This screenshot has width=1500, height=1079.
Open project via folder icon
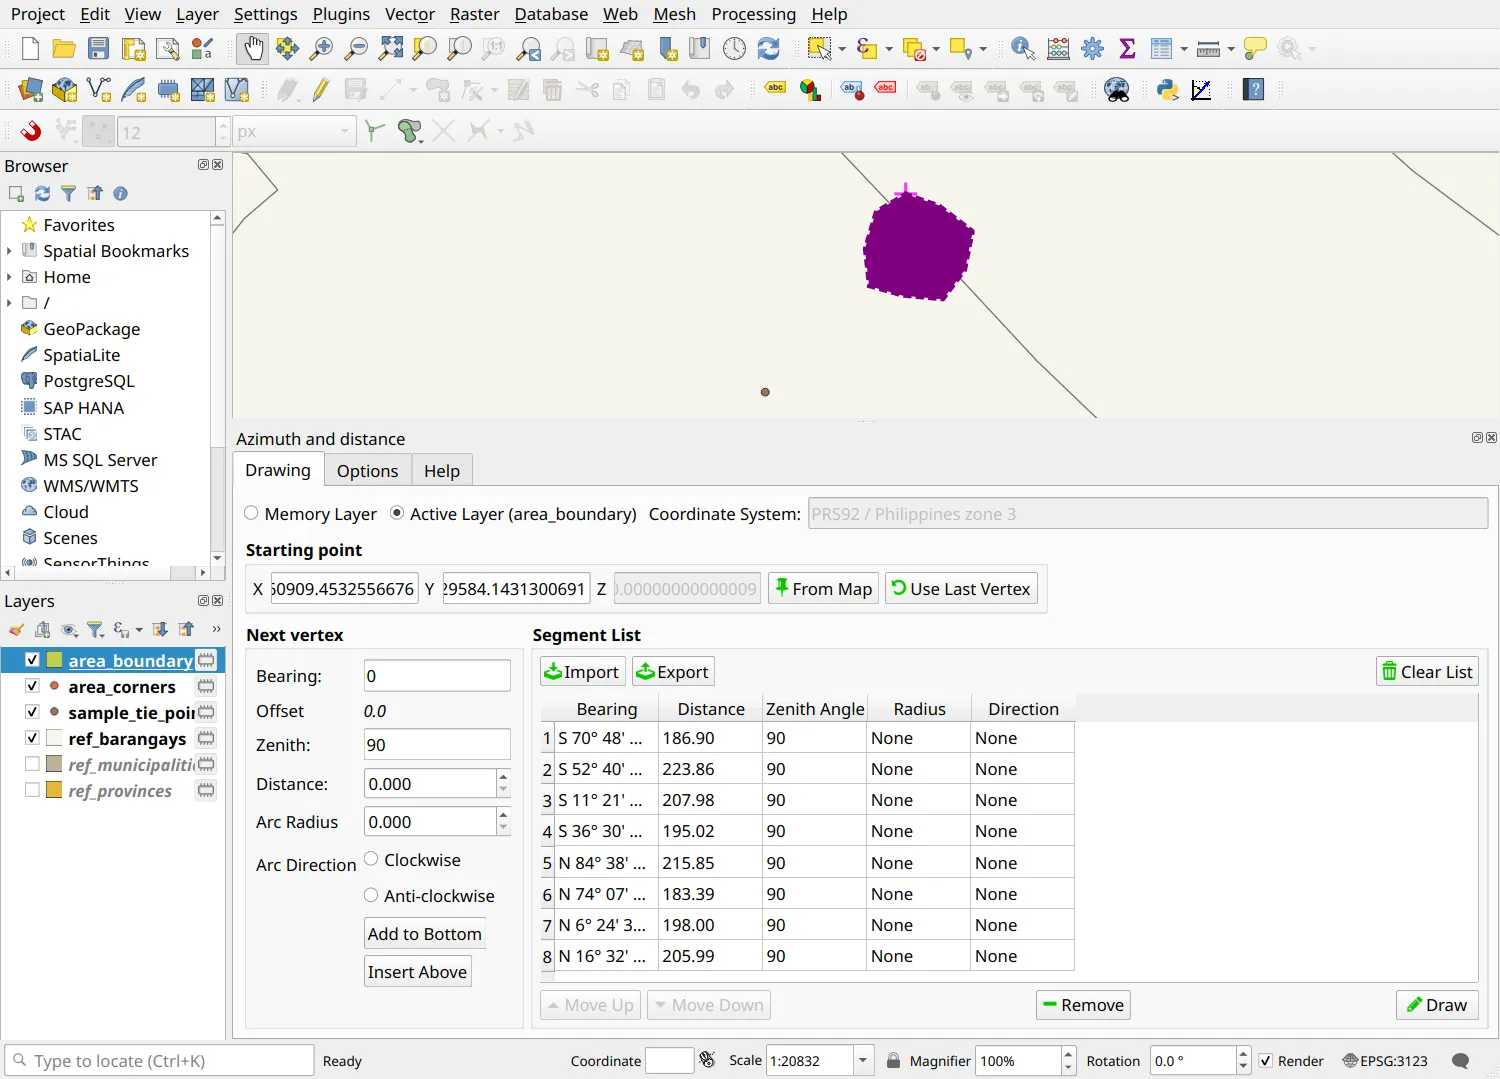pos(64,49)
